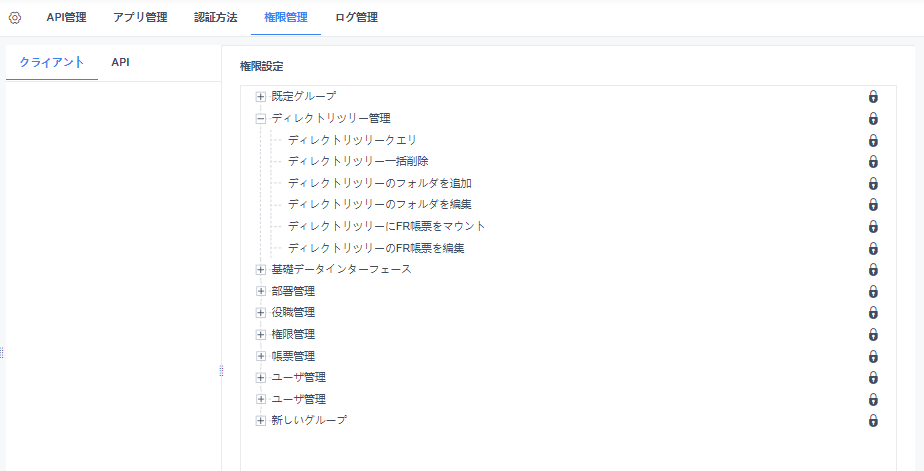Toggle the lock on ディレクトリッリークエリ

pyautogui.click(x=873, y=140)
